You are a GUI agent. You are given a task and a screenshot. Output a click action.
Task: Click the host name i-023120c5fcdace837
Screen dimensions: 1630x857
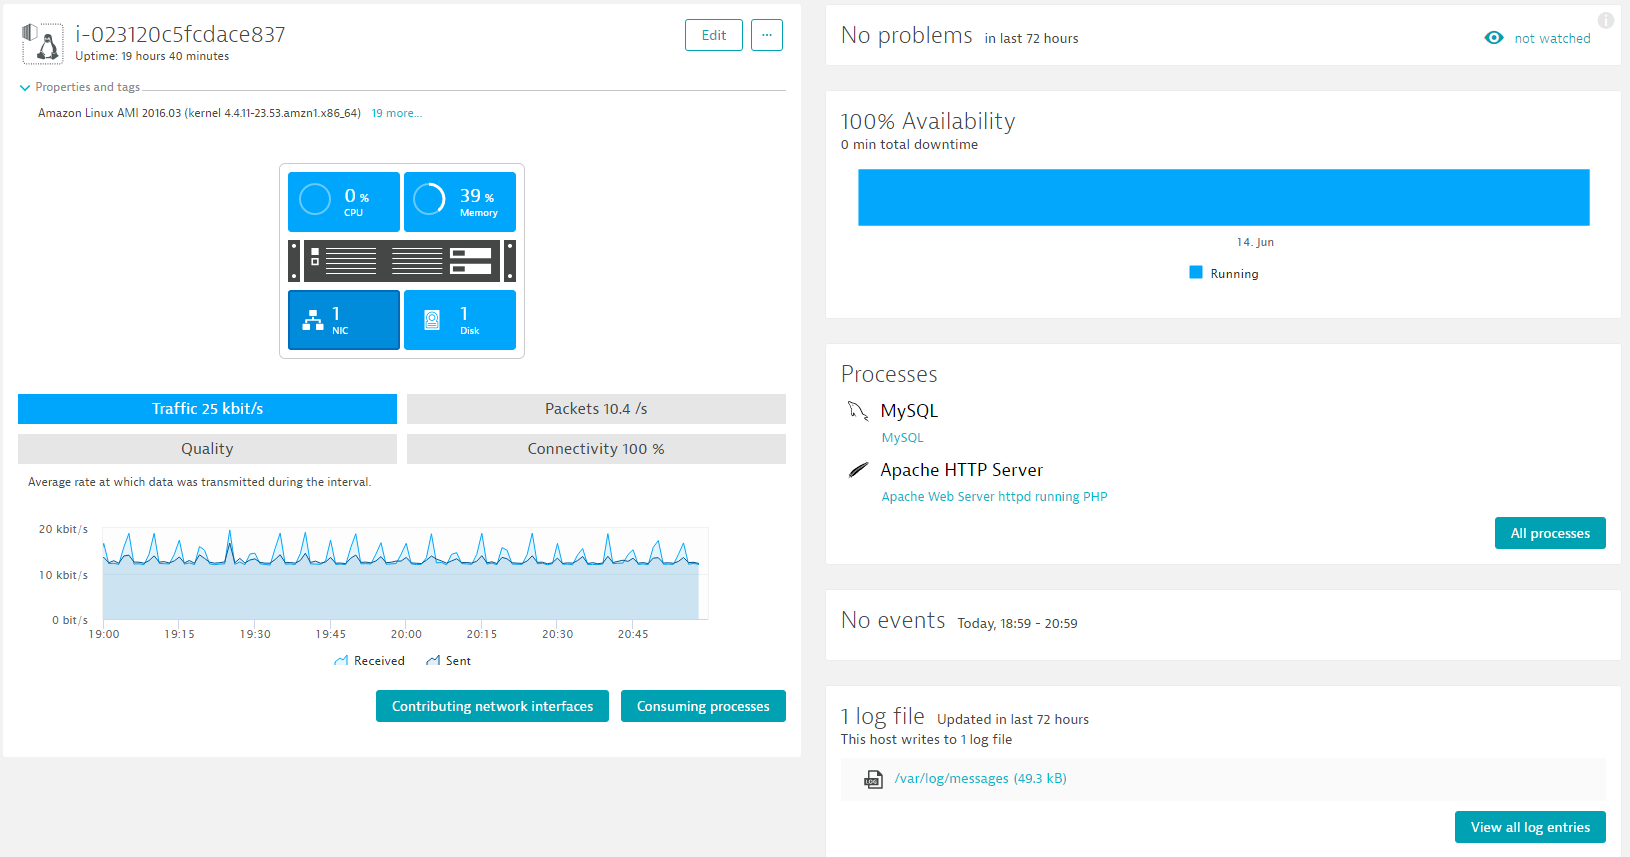point(180,34)
